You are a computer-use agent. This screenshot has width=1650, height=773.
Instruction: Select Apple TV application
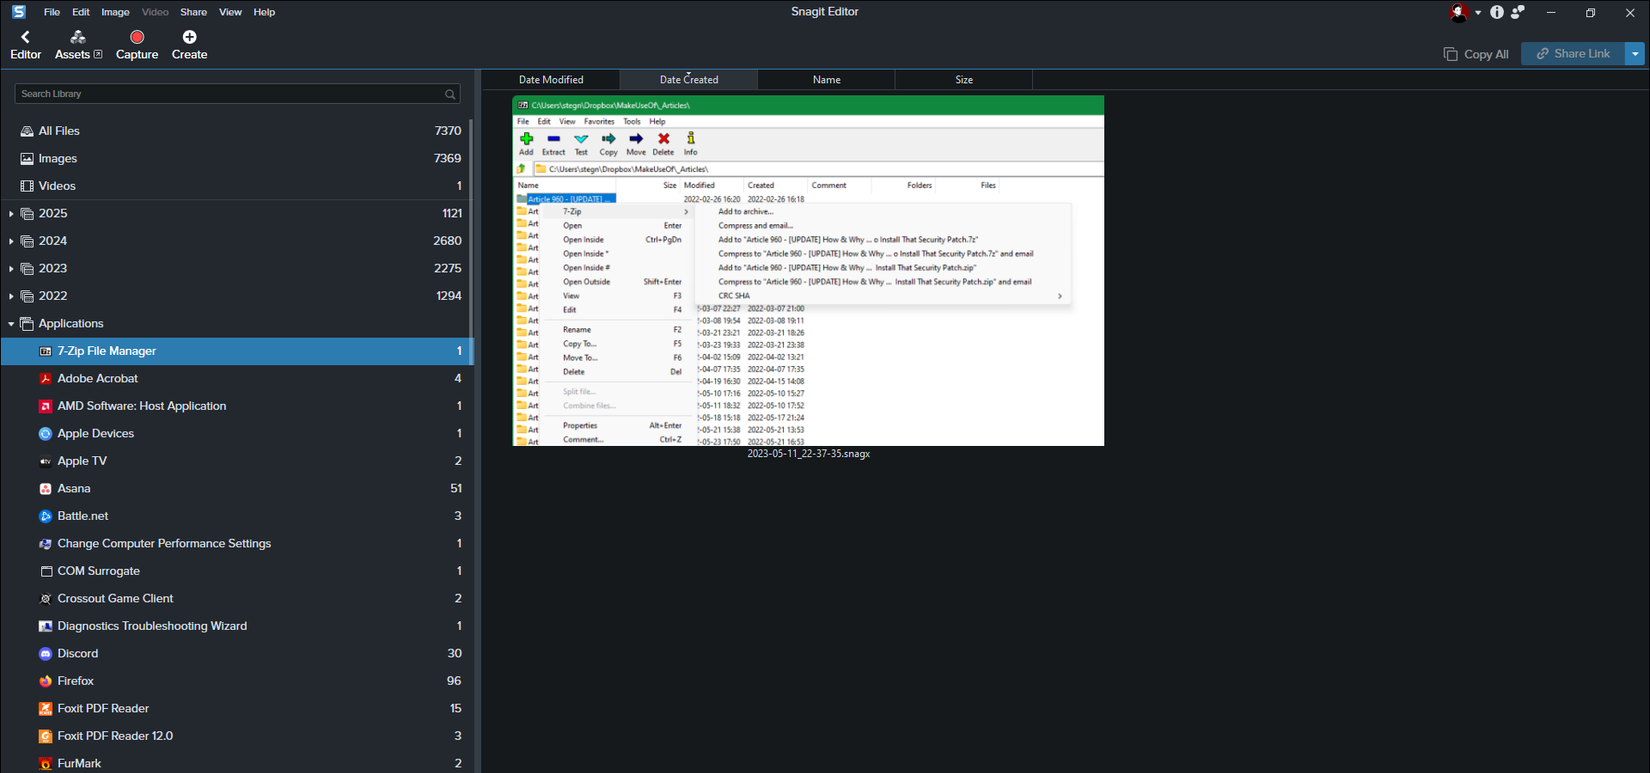[x=236, y=461]
